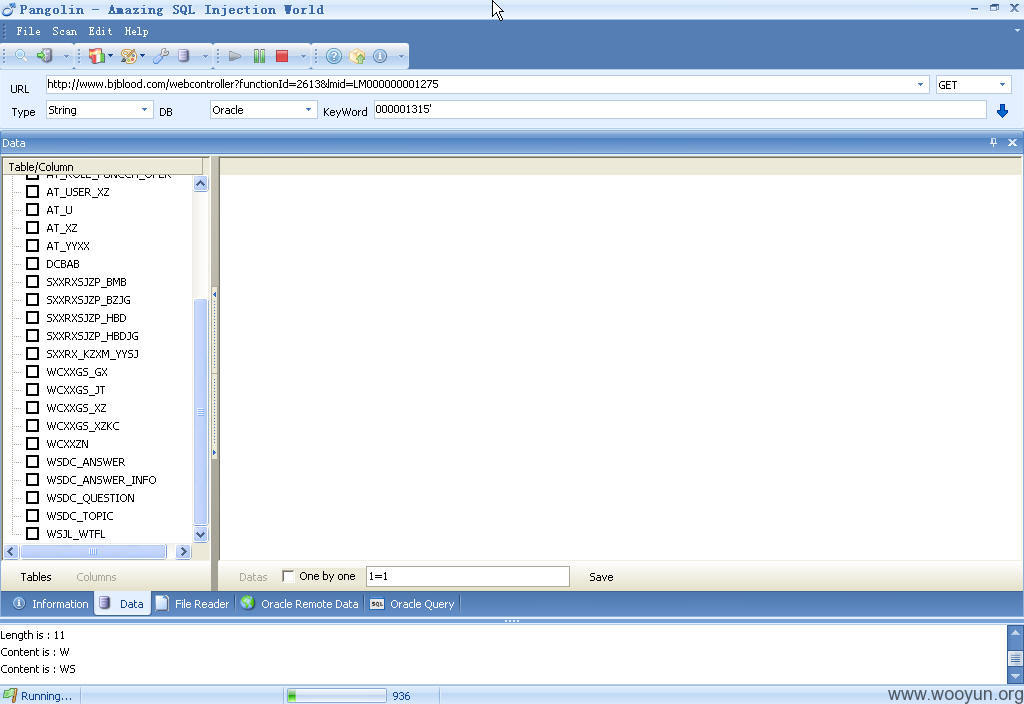Screen dimensions: 1024x704
Task: Click the language flags icon
Action: point(96,56)
